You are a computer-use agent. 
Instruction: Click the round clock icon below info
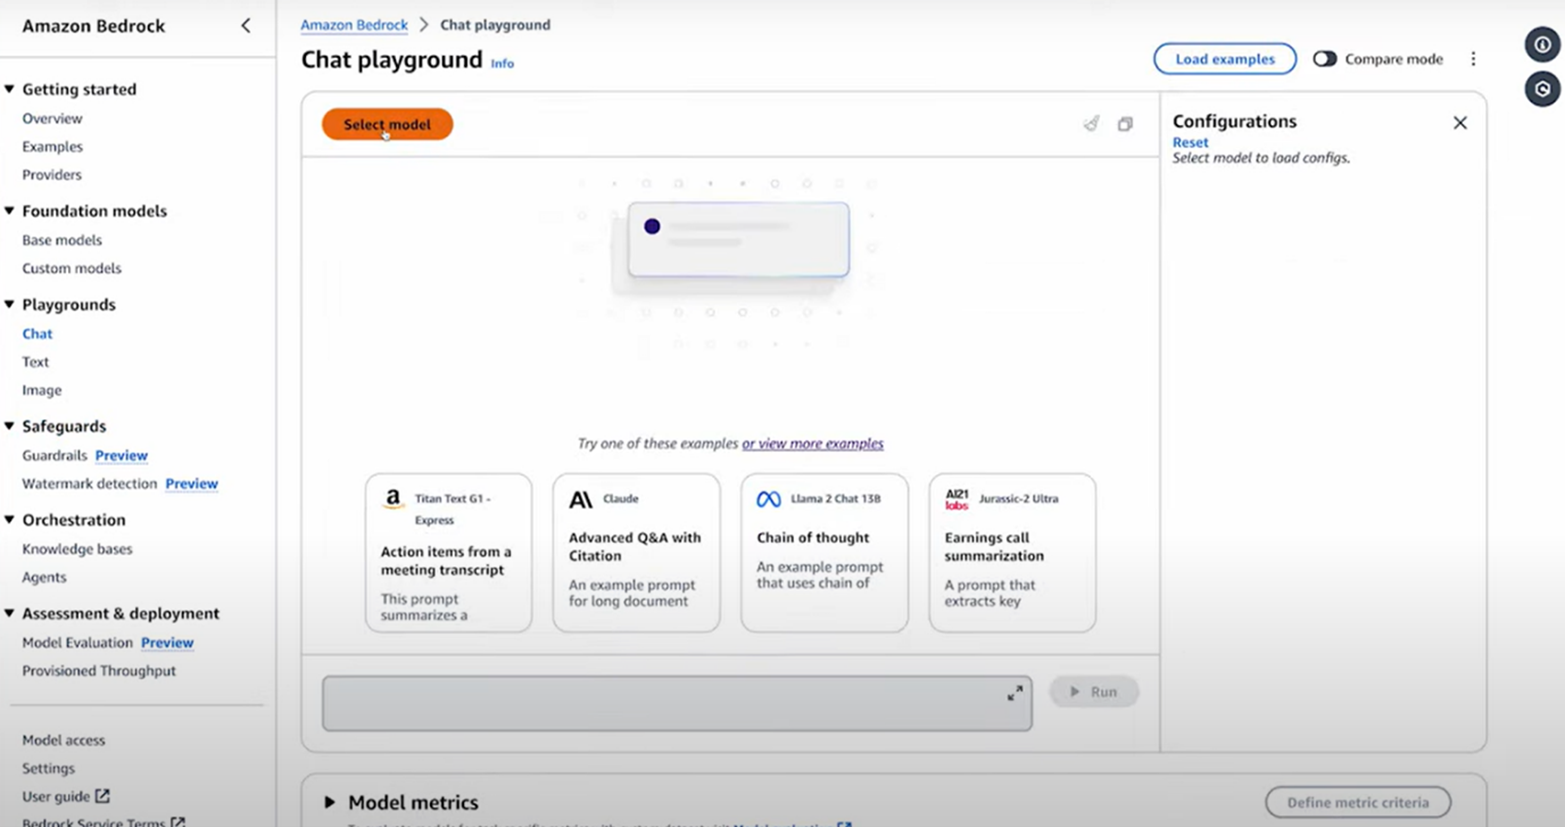(1543, 89)
